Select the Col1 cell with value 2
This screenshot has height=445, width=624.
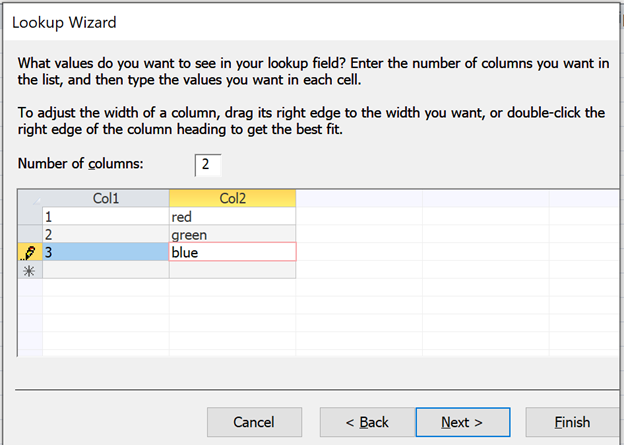[106, 235]
